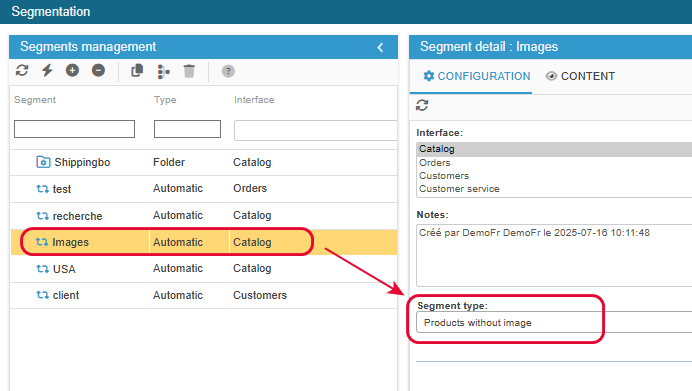The height and width of the screenshot is (391, 692).
Task: Select the client segment row
Action: point(203,295)
